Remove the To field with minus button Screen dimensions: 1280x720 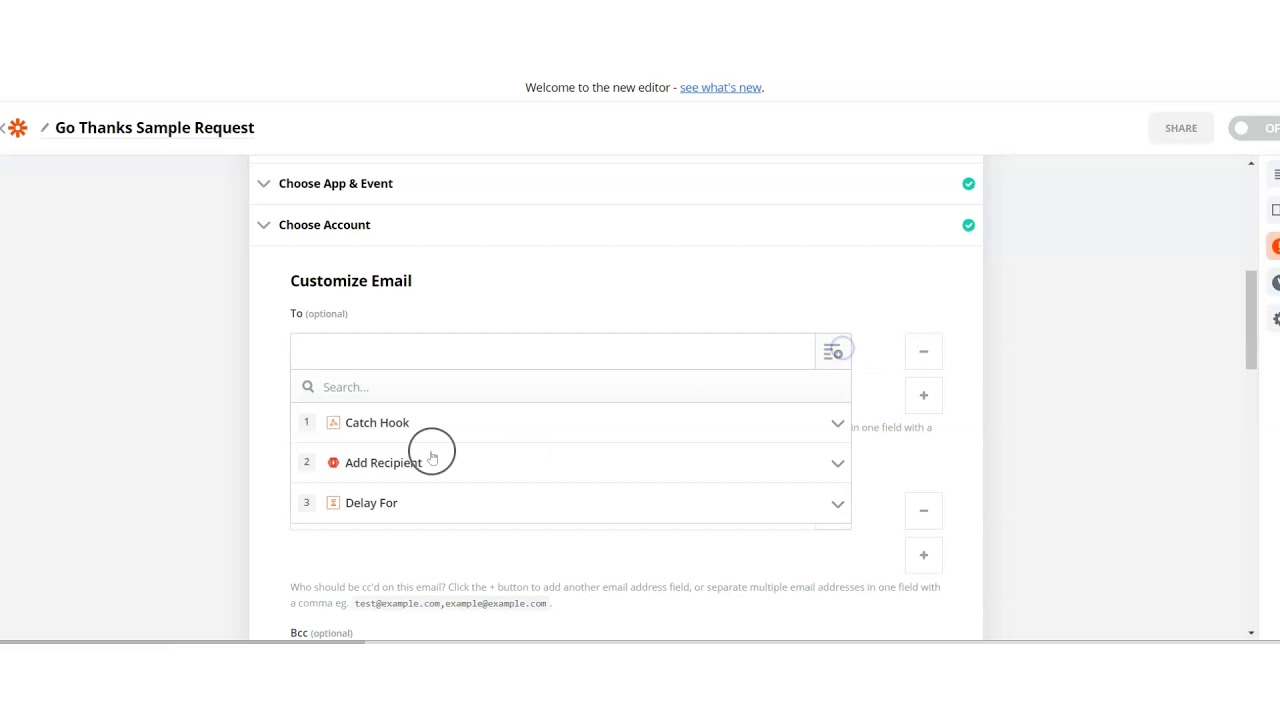pos(923,352)
